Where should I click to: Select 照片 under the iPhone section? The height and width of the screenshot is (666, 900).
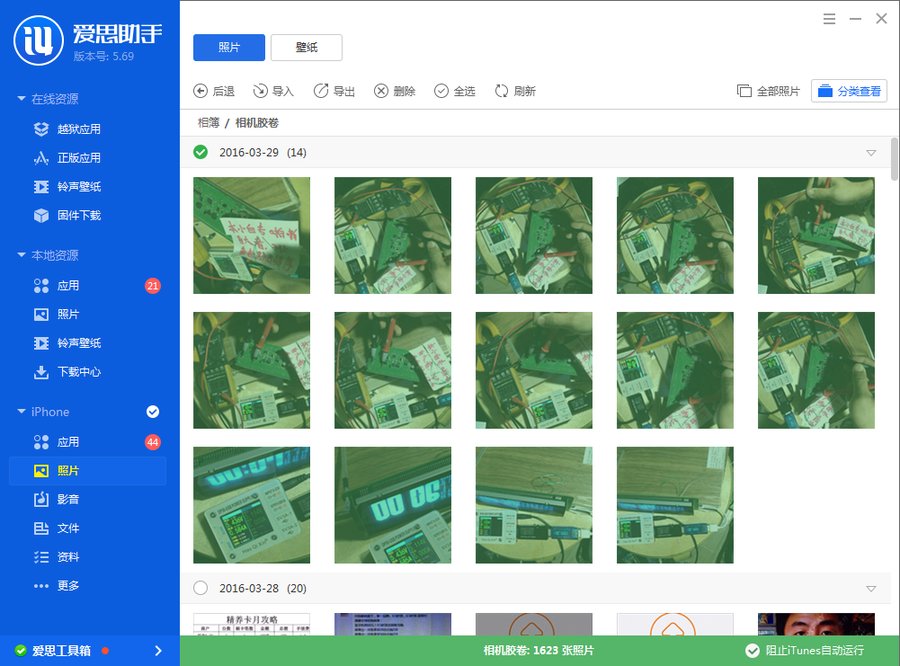point(87,471)
